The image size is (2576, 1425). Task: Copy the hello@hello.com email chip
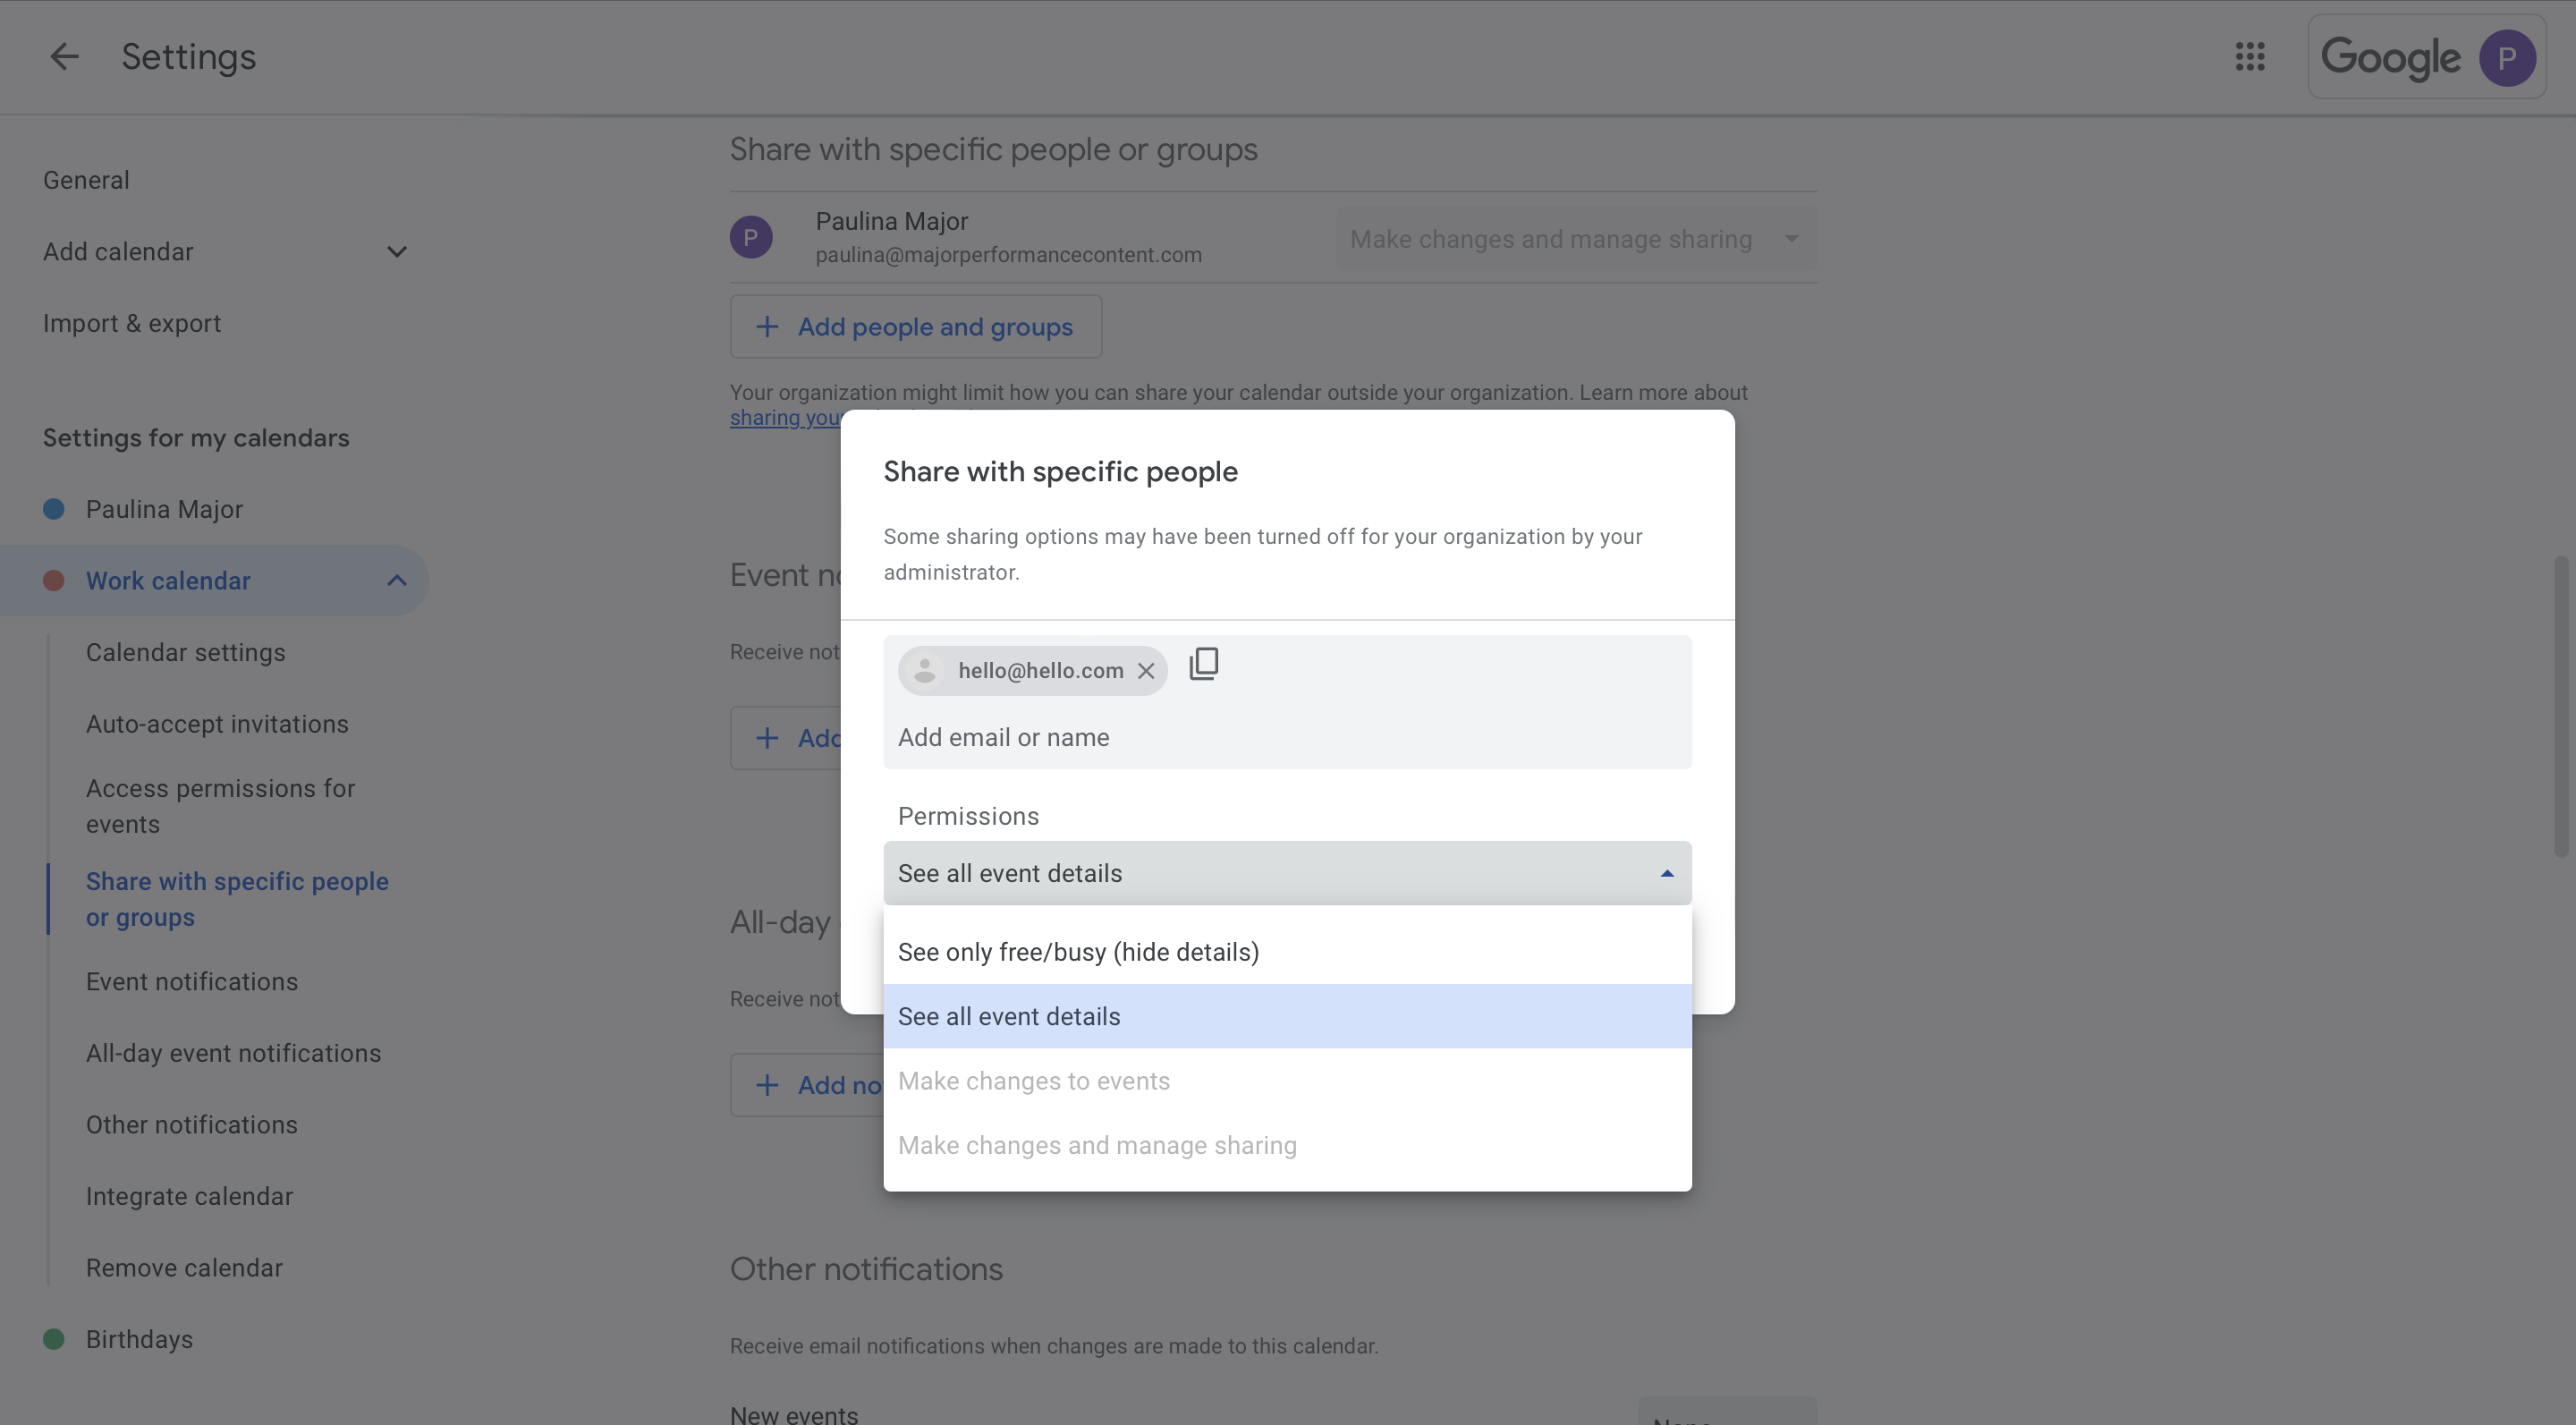[x=1203, y=664]
